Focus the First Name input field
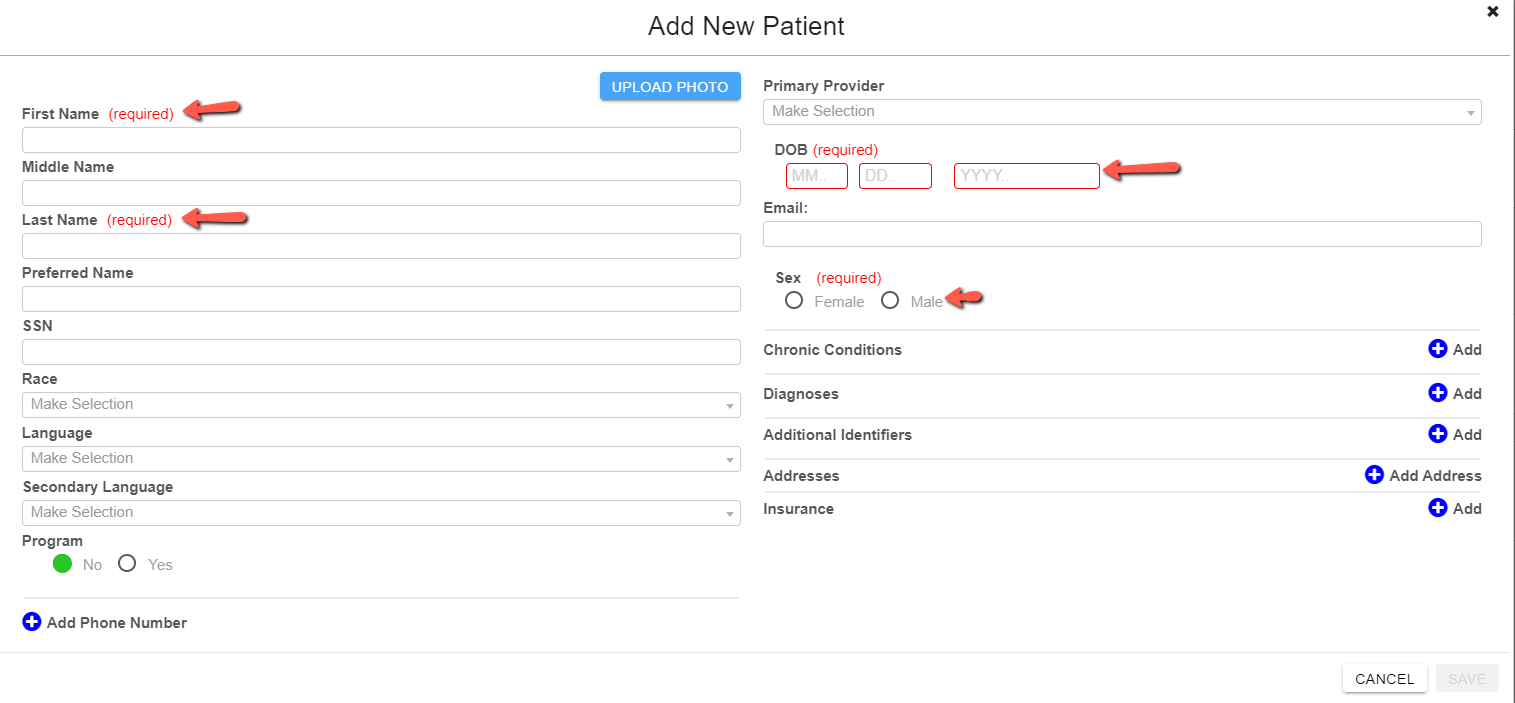Image resolution: width=1515 pixels, height=703 pixels. pos(381,140)
